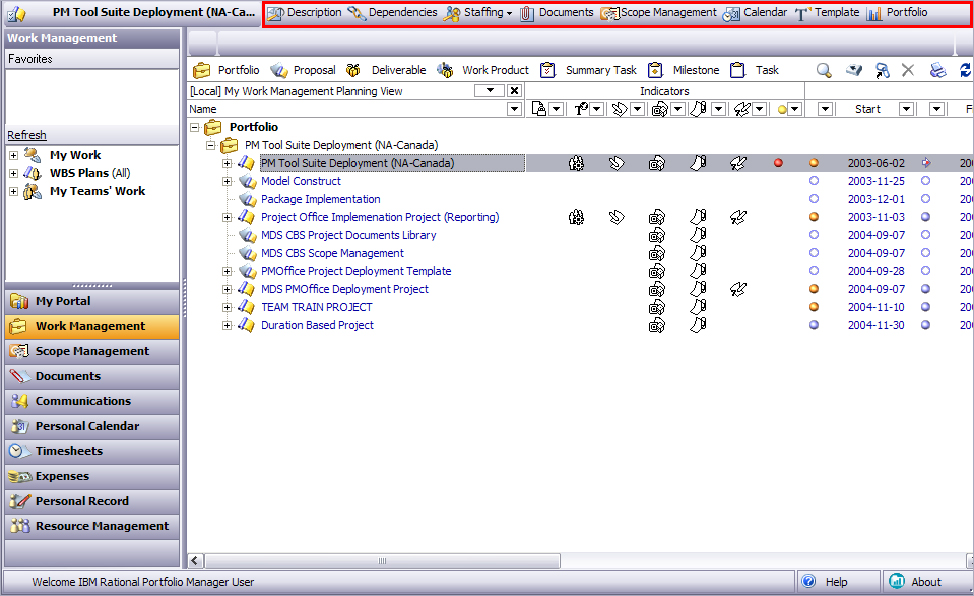974x596 pixels.
Task: Expand My Teams' Work in sidebar
Action: tap(13, 191)
